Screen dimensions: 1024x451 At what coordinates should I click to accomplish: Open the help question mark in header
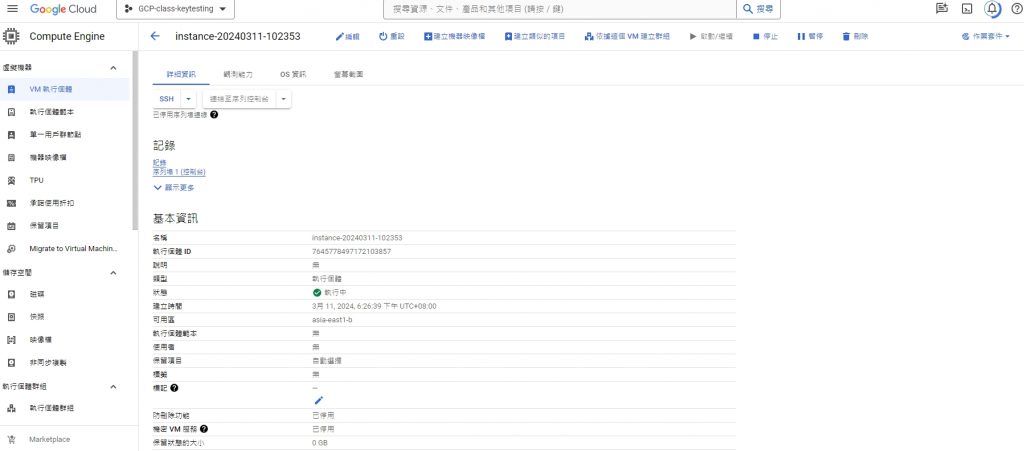point(1017,9)
